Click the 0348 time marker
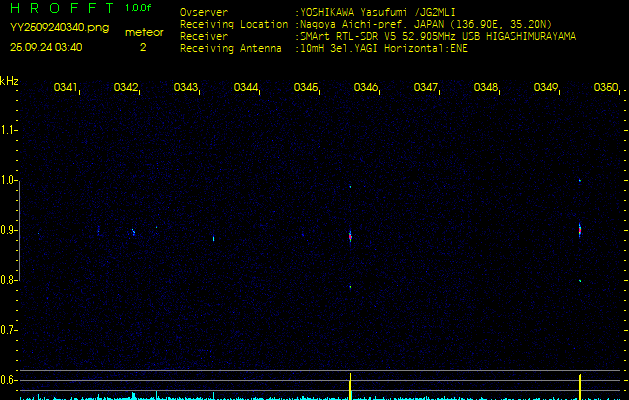The image size is (629, 400). (486, 87)
